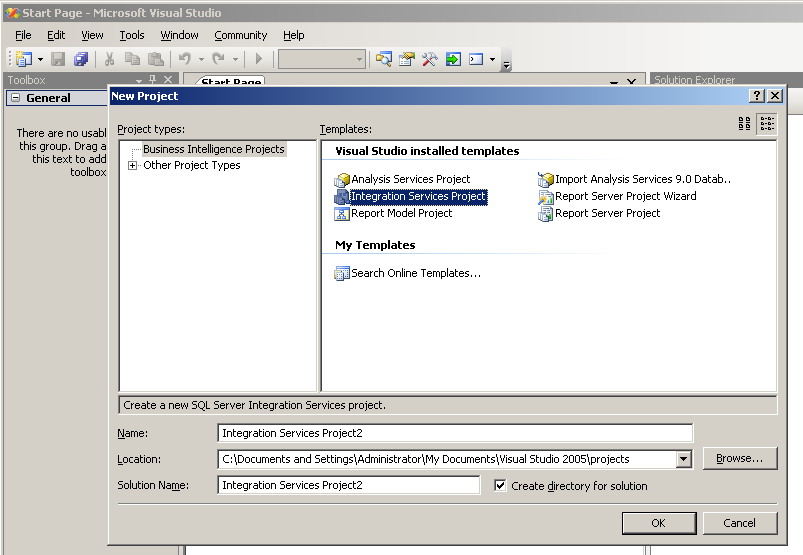Click the Solution Explorer panel title

695,80
